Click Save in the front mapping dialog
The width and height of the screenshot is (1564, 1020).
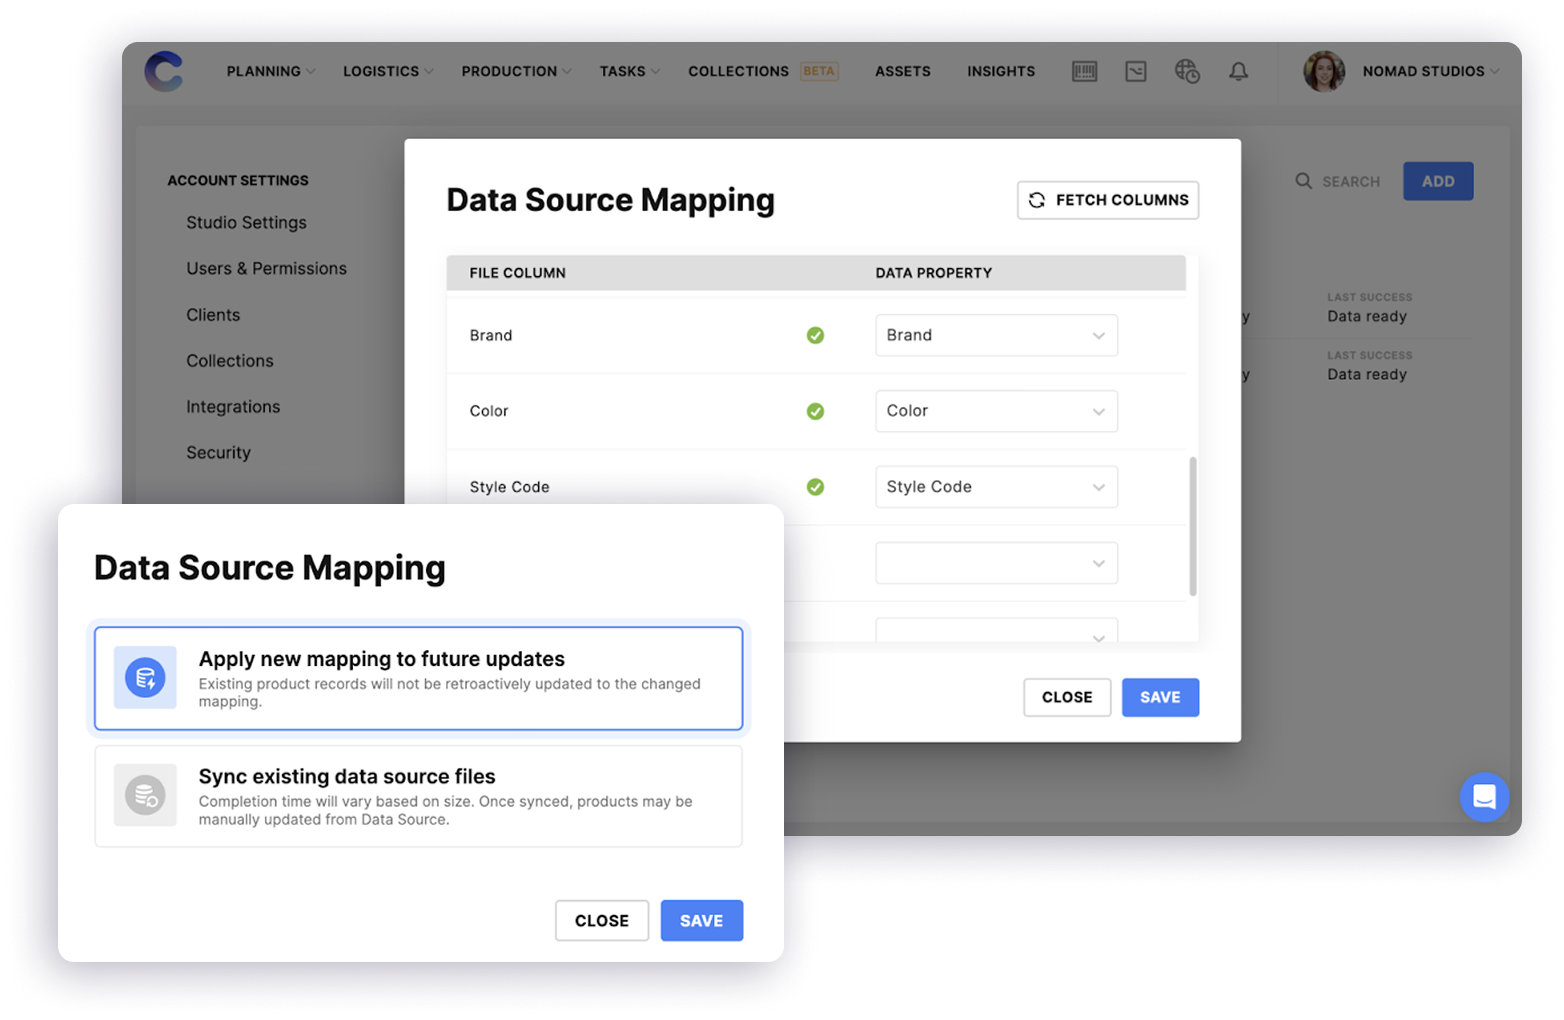(x=702, y=920)
